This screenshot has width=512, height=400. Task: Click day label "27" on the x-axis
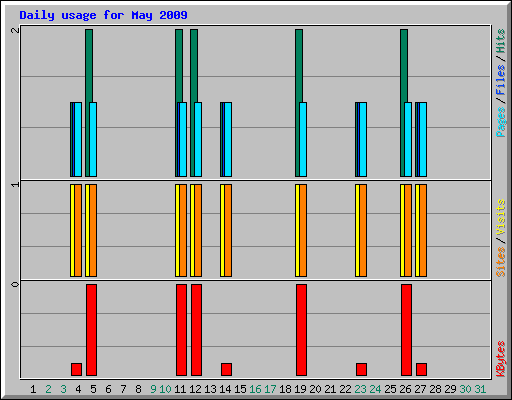(x=420, y=389)
